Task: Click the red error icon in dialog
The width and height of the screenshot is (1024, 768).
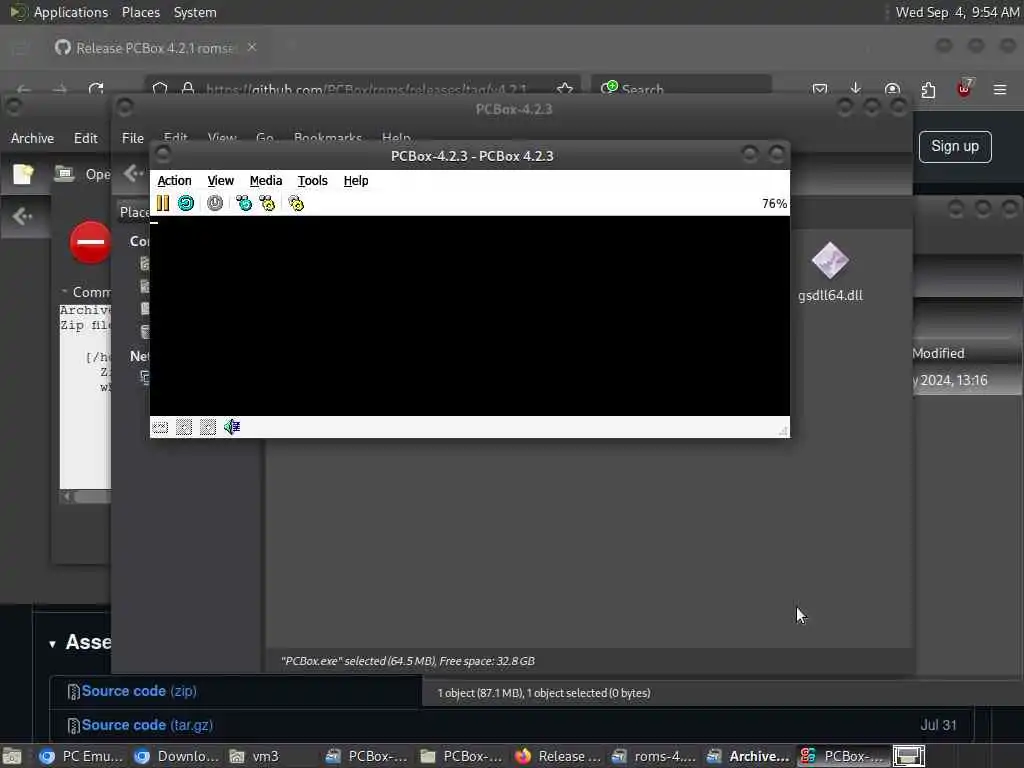Action: 90,242
